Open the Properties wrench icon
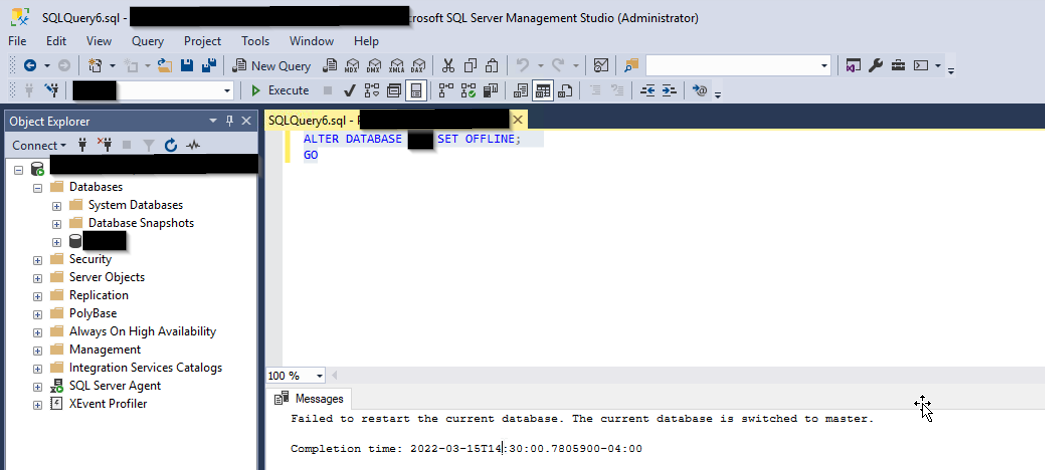Viewport: 1045px width, 473px height. pos(876,65)
